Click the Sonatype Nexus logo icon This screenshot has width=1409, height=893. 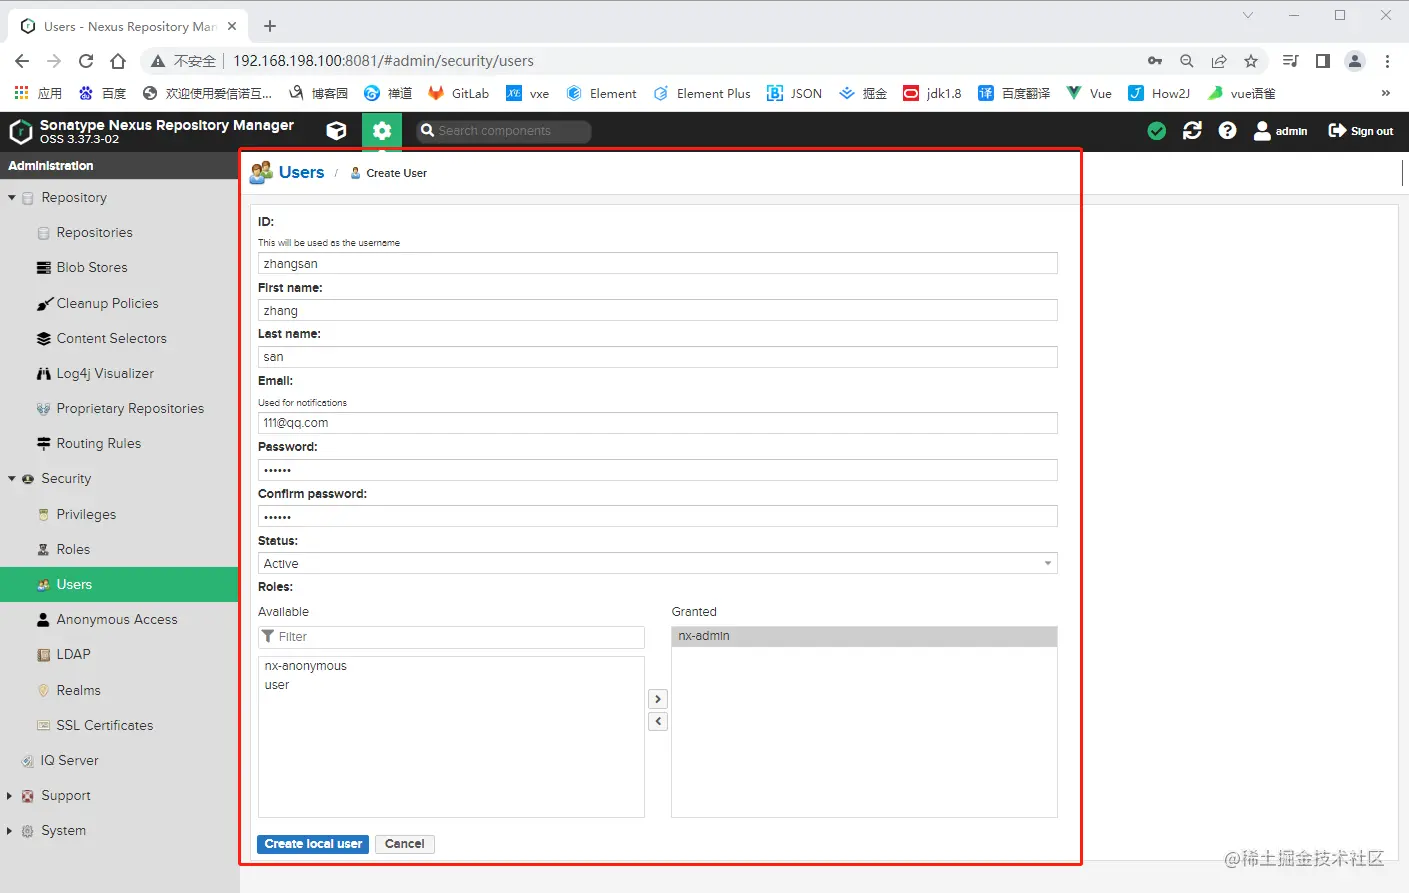coord(20,131)
